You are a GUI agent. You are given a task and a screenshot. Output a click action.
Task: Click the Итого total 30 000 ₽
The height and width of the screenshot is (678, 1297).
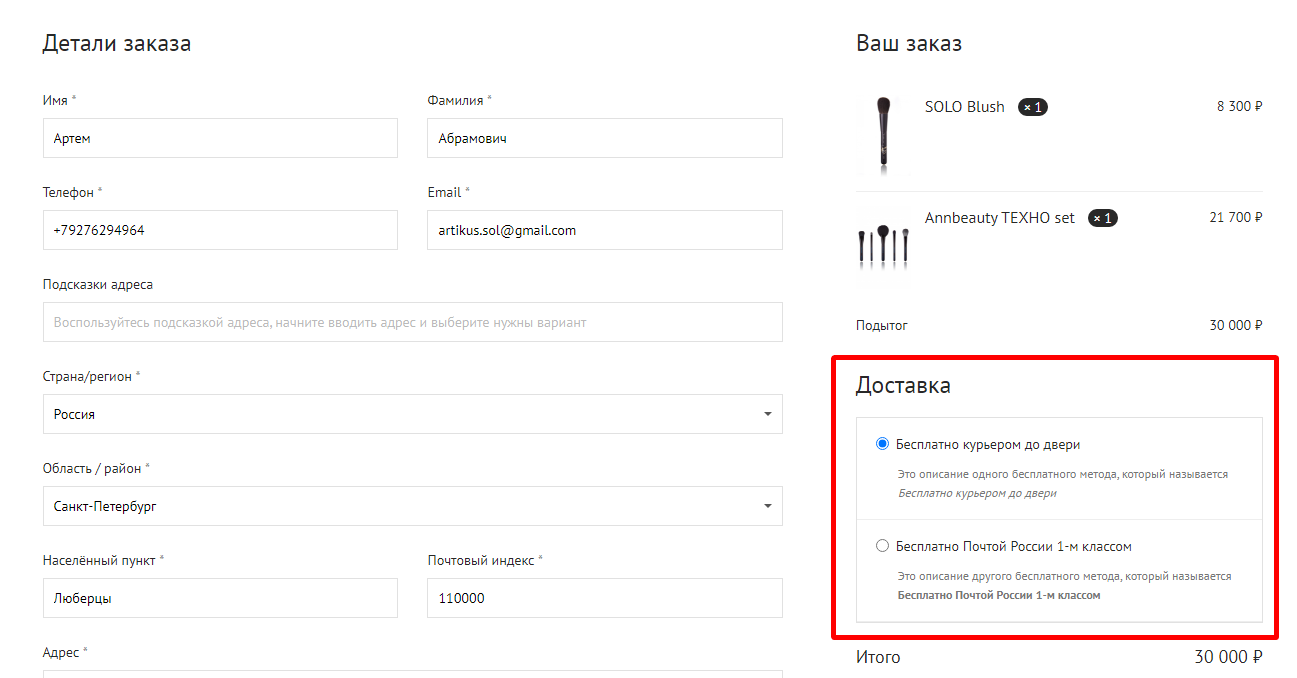[x=1228, y=657]
